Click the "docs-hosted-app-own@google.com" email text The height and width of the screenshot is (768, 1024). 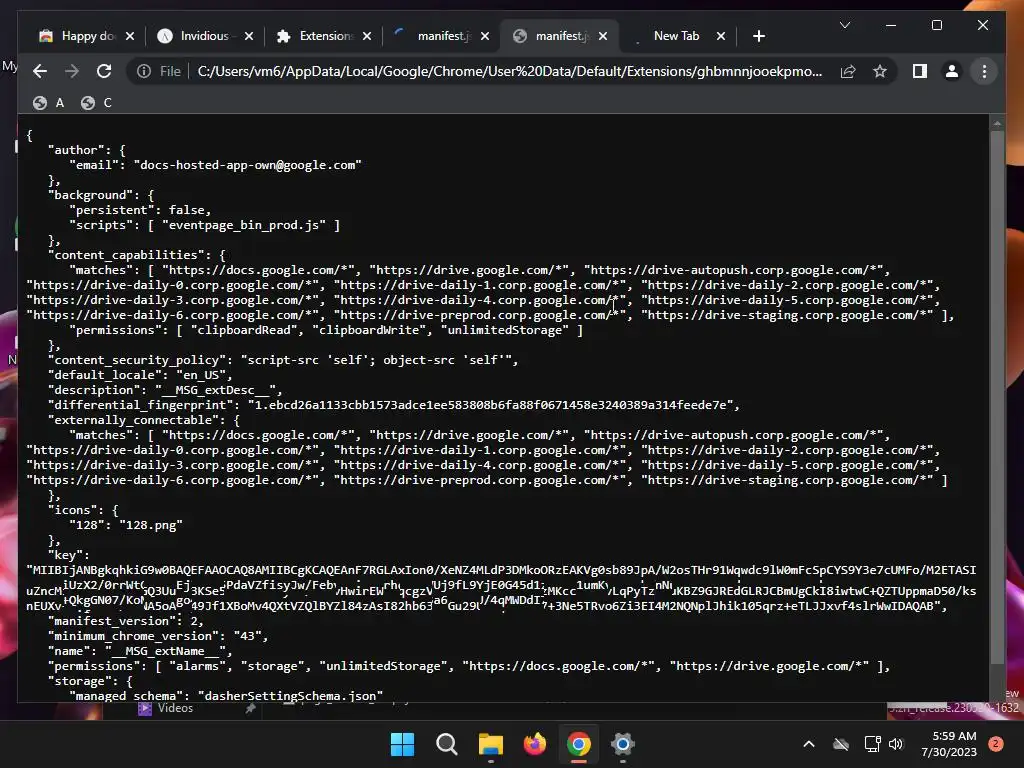[248, 165]
